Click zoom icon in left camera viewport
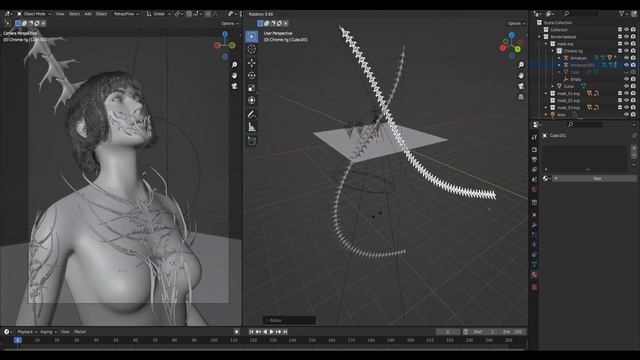640x360 pixels. (235, 65)
